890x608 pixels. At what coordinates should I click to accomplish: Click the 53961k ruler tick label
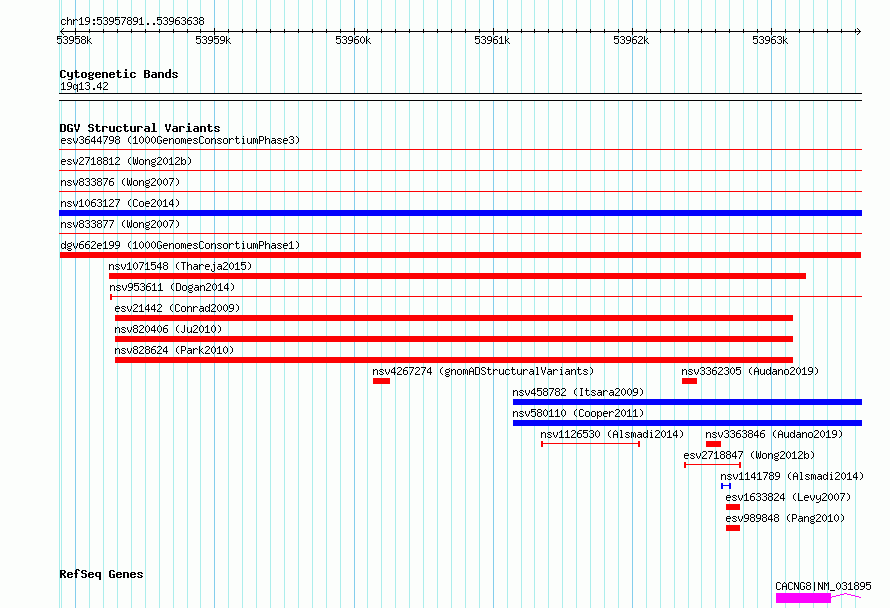[x=492, y=40]
